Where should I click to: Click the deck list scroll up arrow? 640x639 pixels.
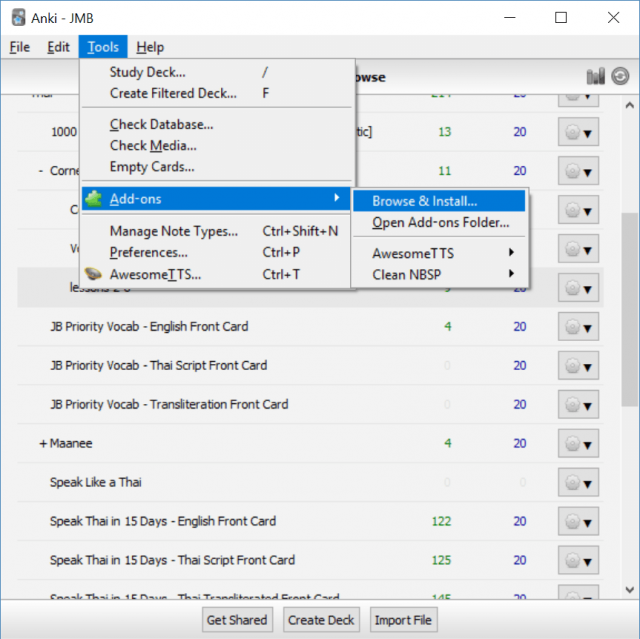(x=630, y=105)
